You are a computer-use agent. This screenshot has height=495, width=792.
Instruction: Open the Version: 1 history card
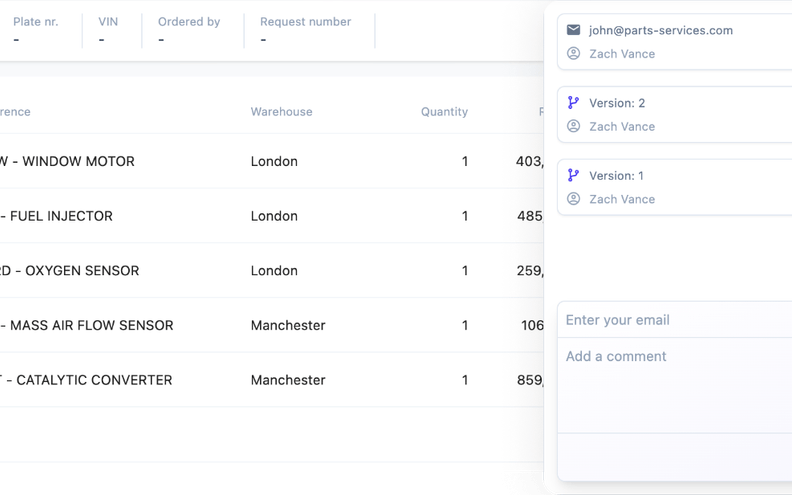[675, 187]
